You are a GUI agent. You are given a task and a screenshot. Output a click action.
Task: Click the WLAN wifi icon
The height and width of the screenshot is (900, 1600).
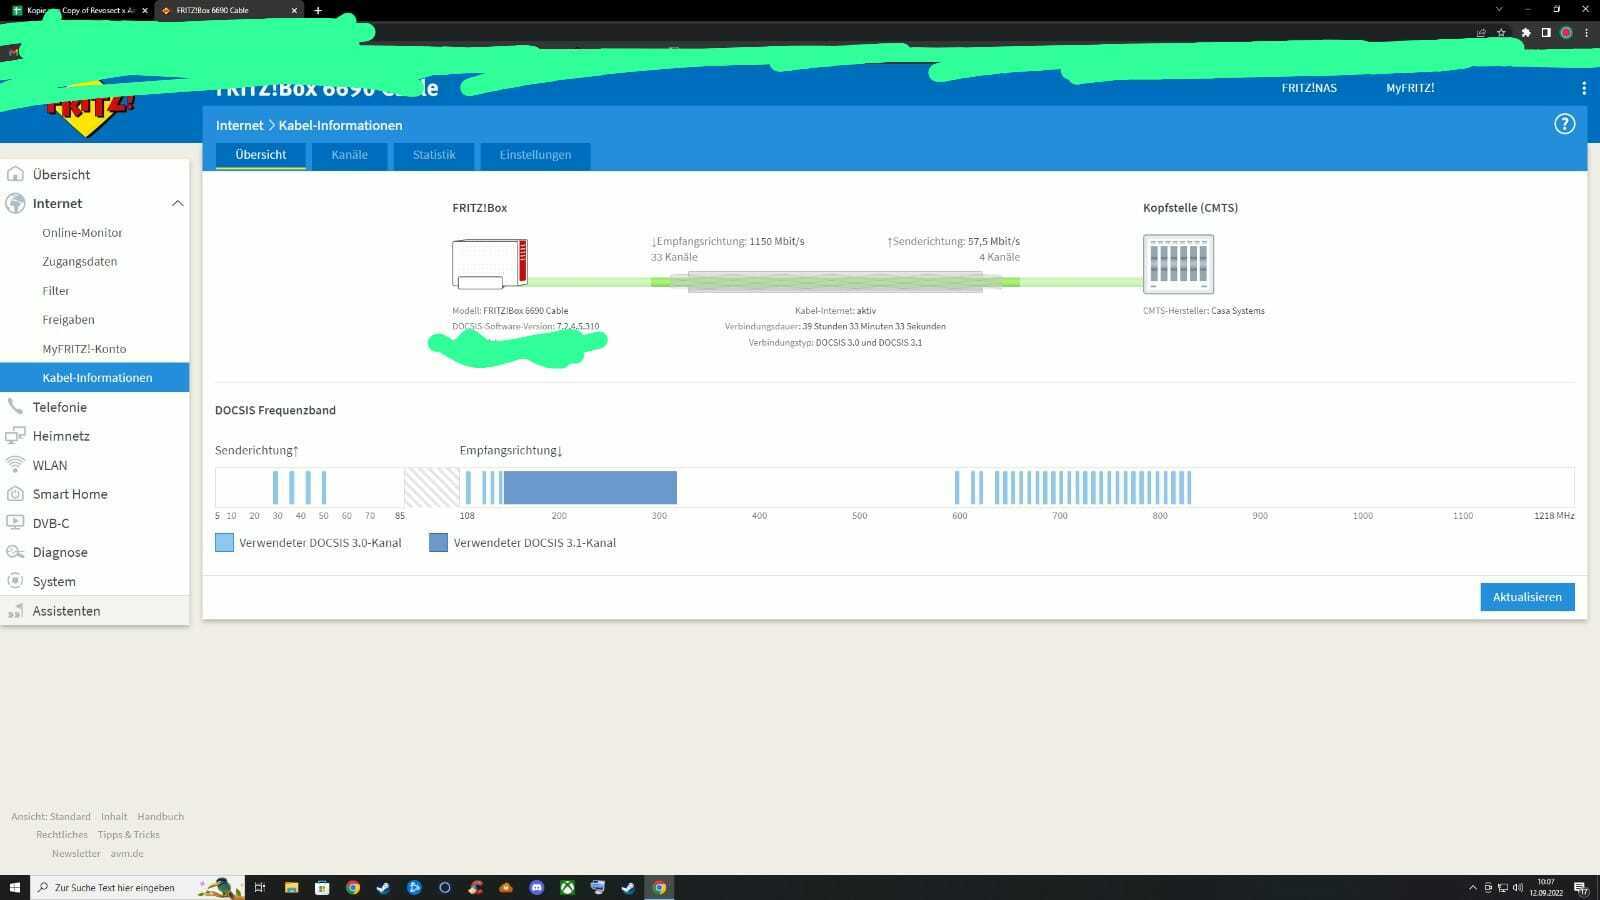click(x=15, y=465)
